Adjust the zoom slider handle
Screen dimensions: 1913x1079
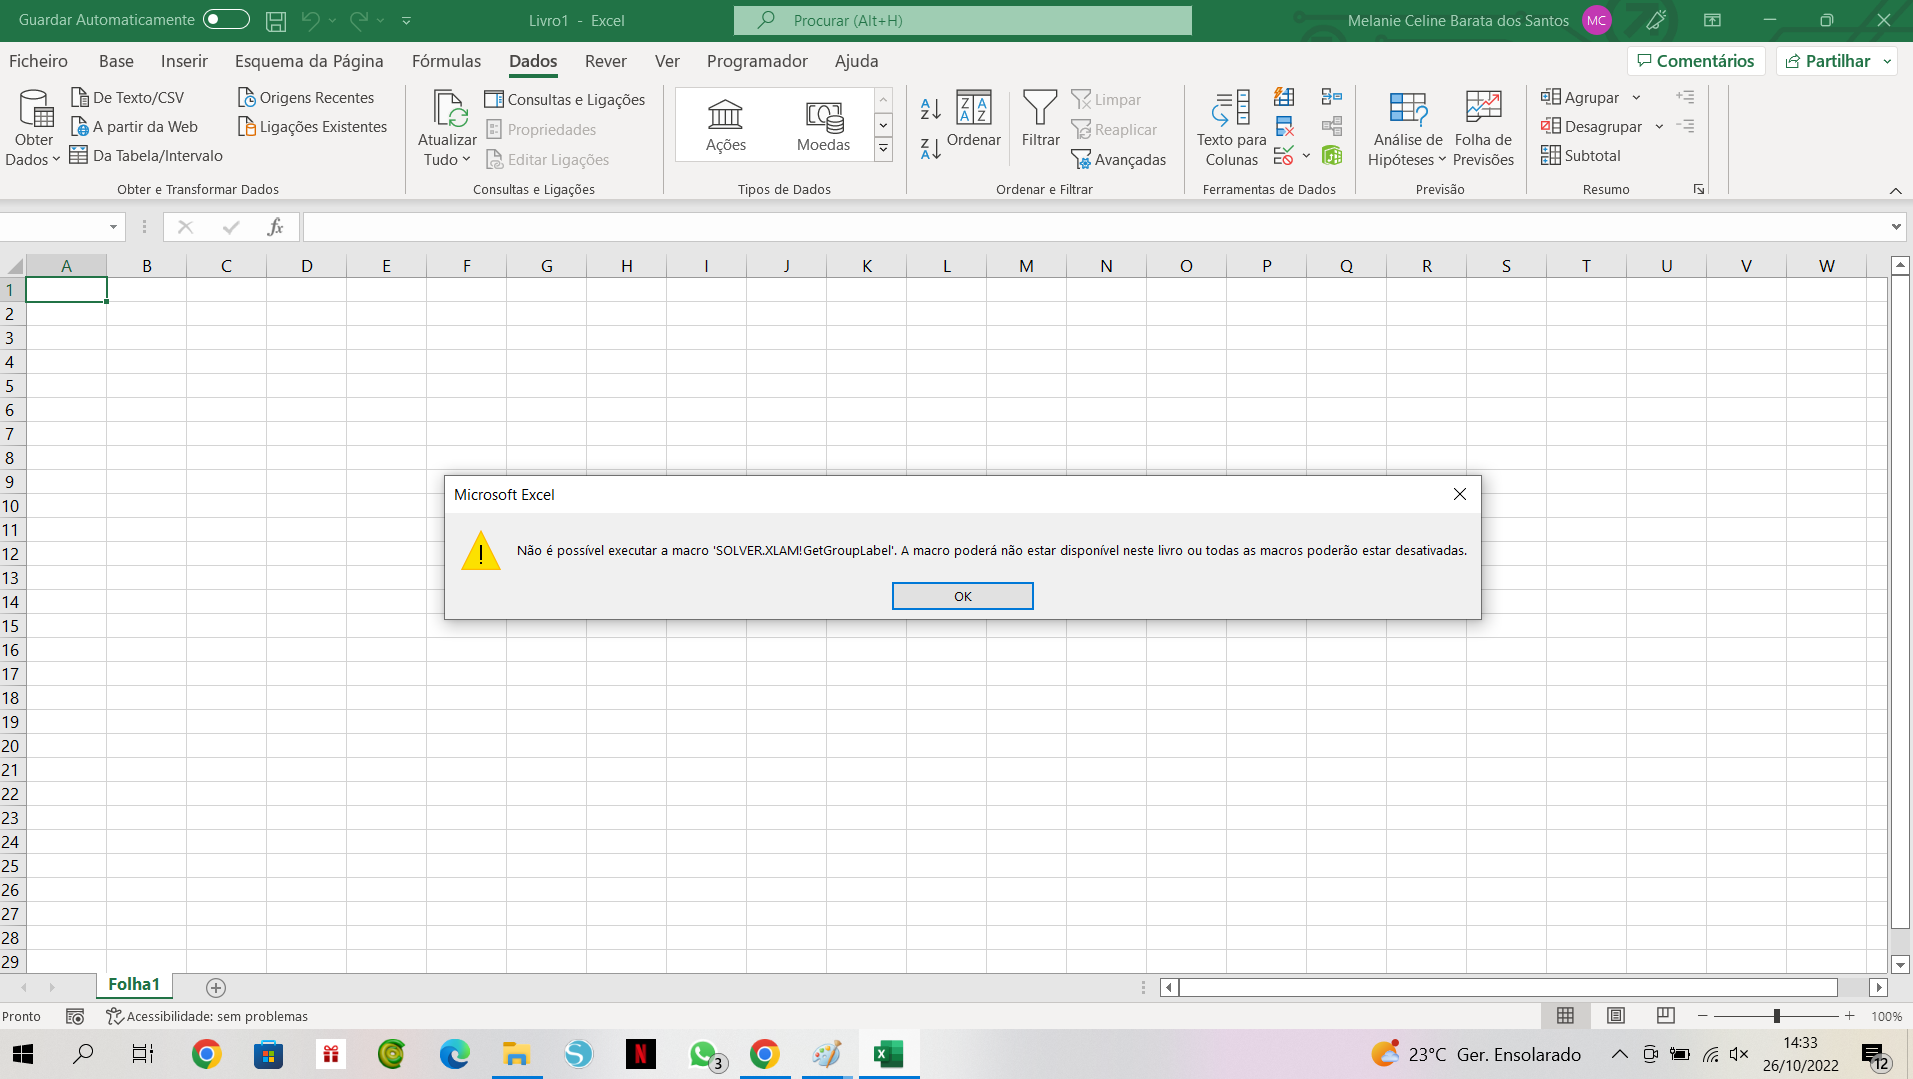click(1777, 1016)
